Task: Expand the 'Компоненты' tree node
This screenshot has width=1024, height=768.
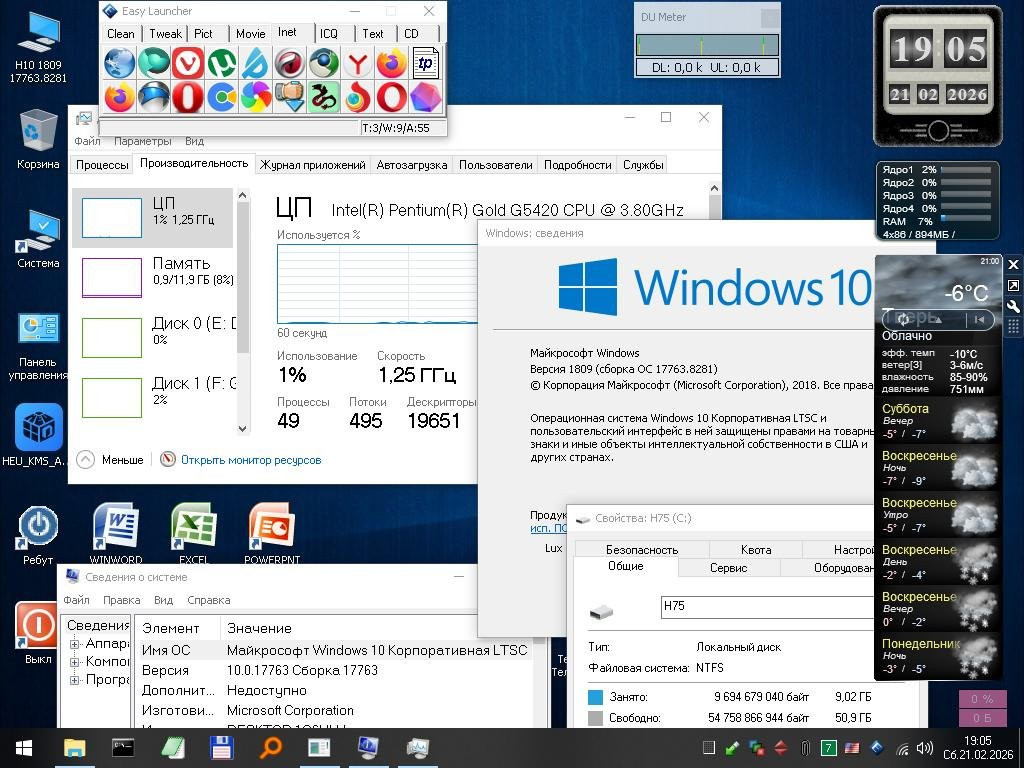Action: coord(75,662)
